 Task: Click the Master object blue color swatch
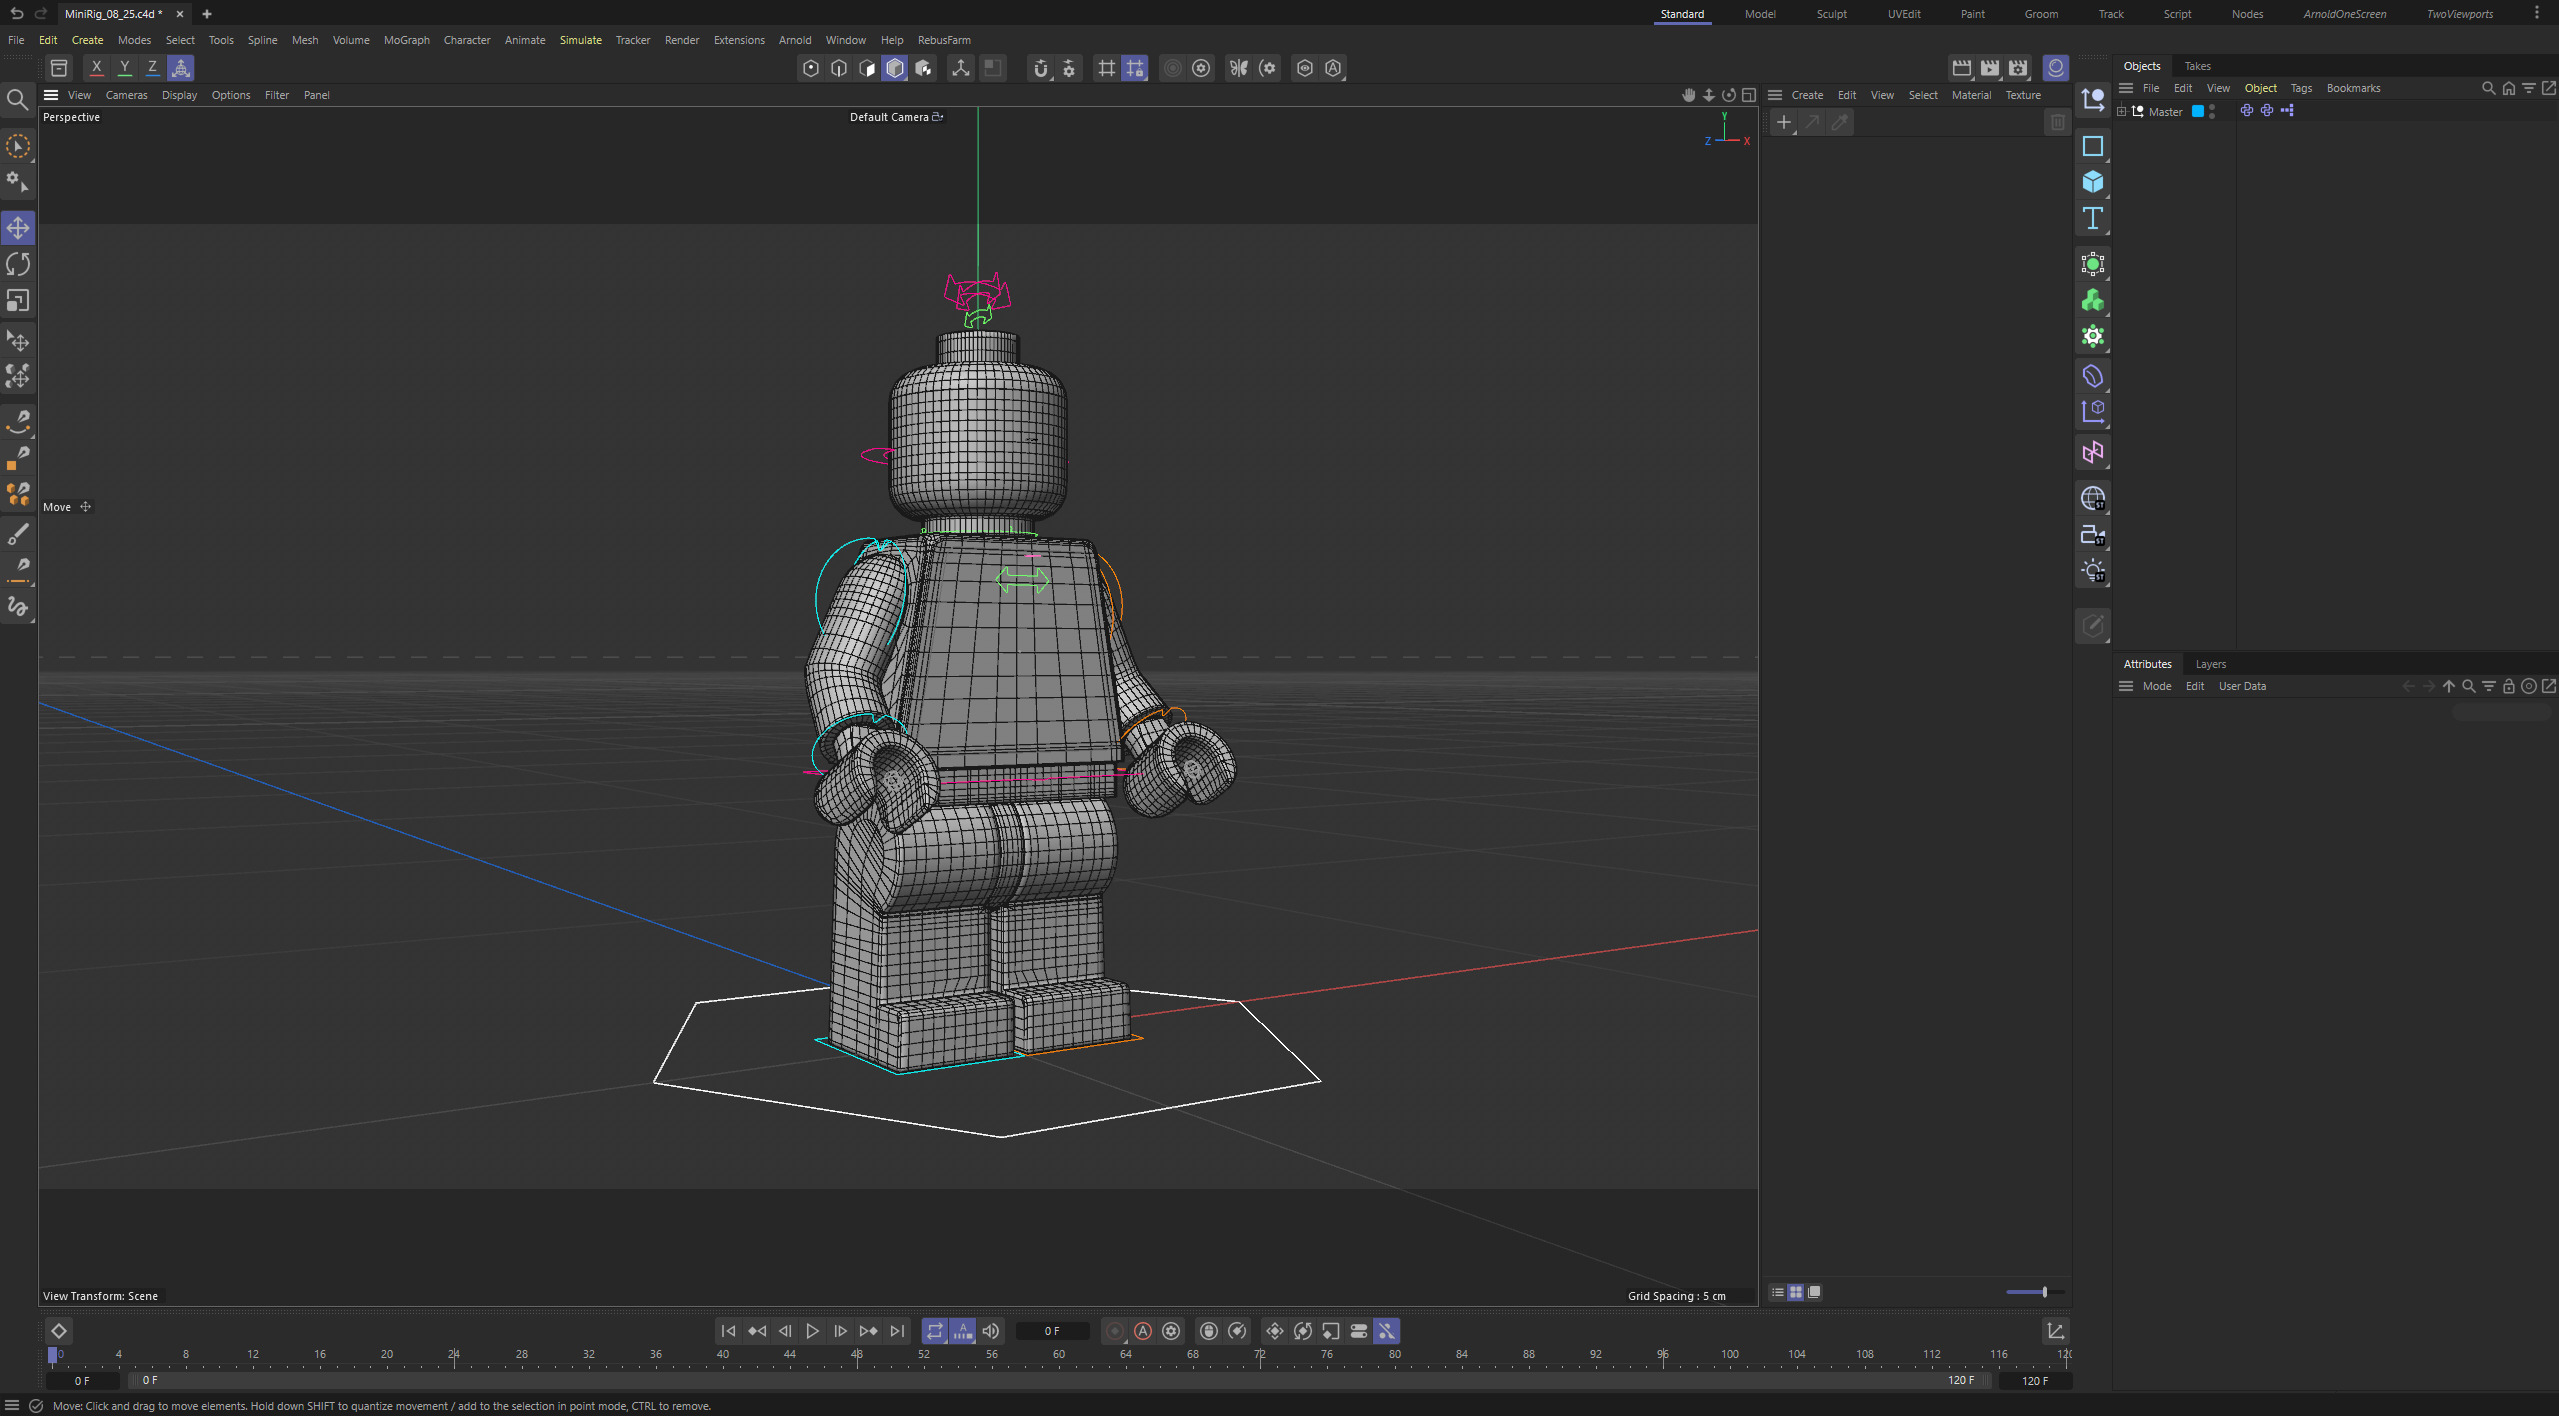(x=2198, y=111)
